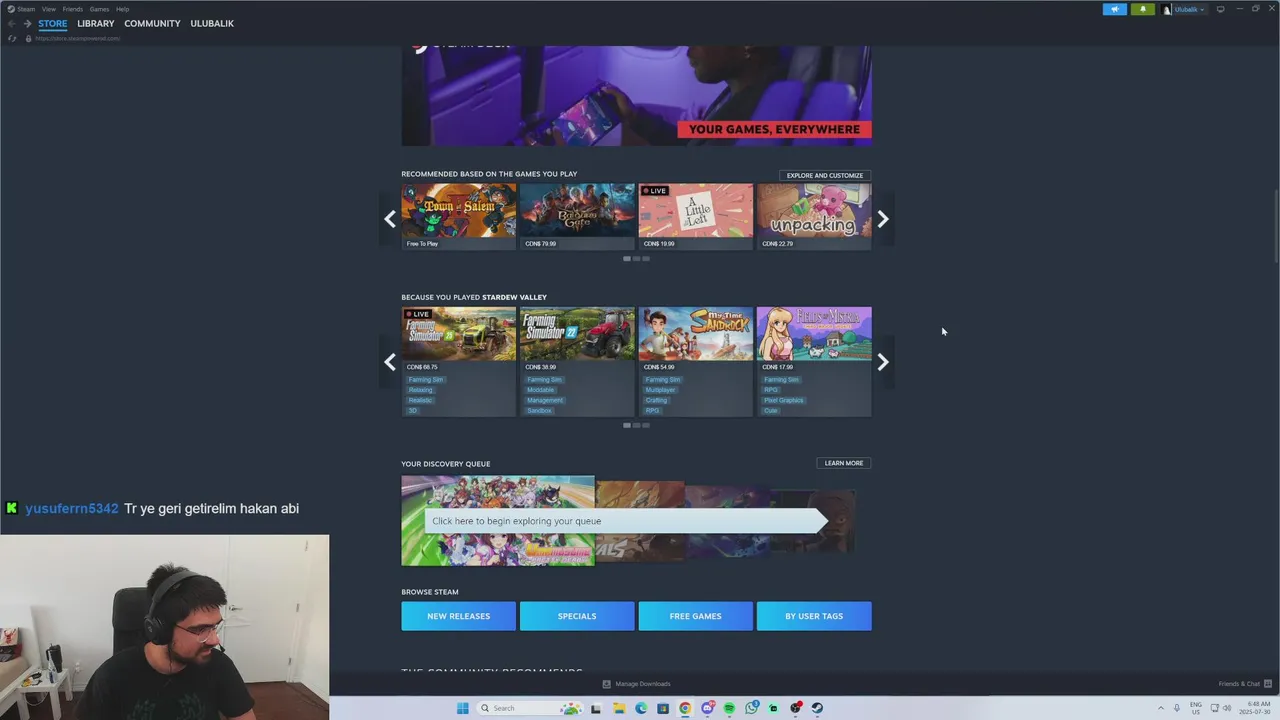Image resolution: width=1280 pixels, height=720 pixels.
Task: Open the Farming Simulator 25 card
Action: click(459, 361)
